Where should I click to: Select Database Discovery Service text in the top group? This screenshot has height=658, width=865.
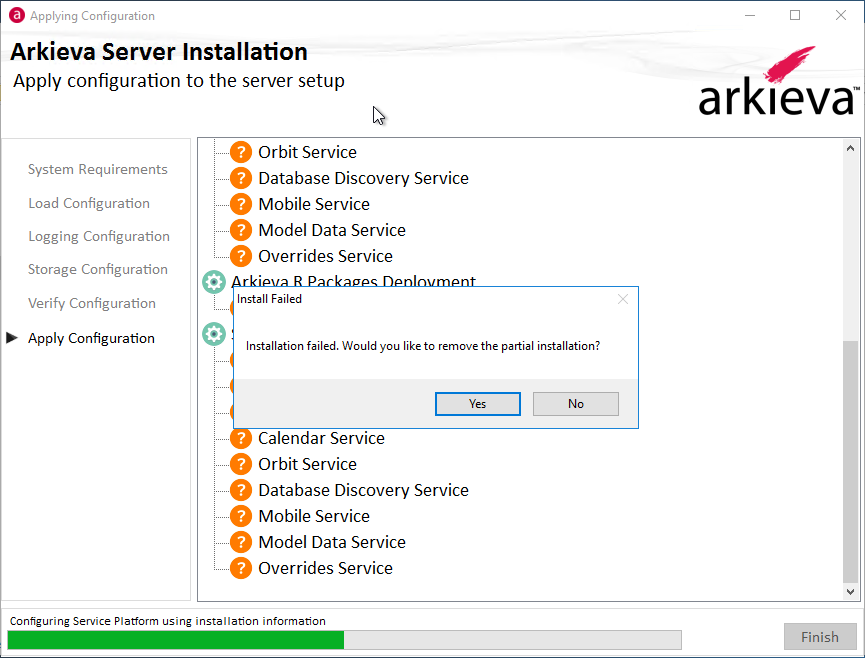click(x=364, y=178)
